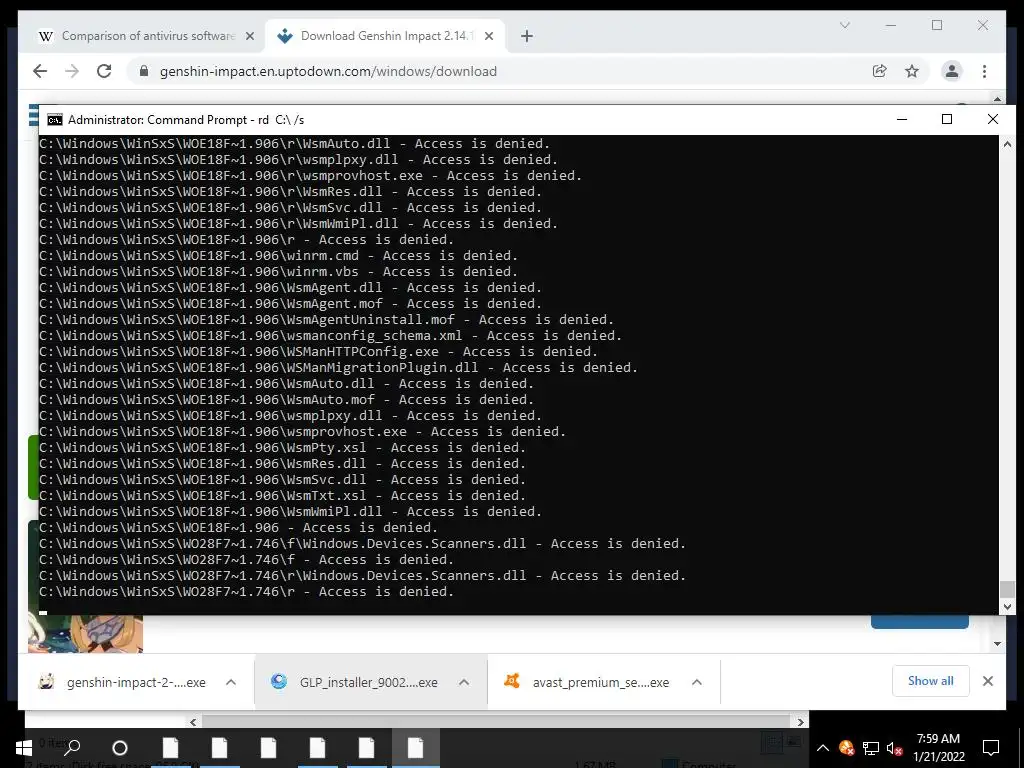Click the GLP_installer download file icon
This screenshot has height=768, width=1024.
279,681
